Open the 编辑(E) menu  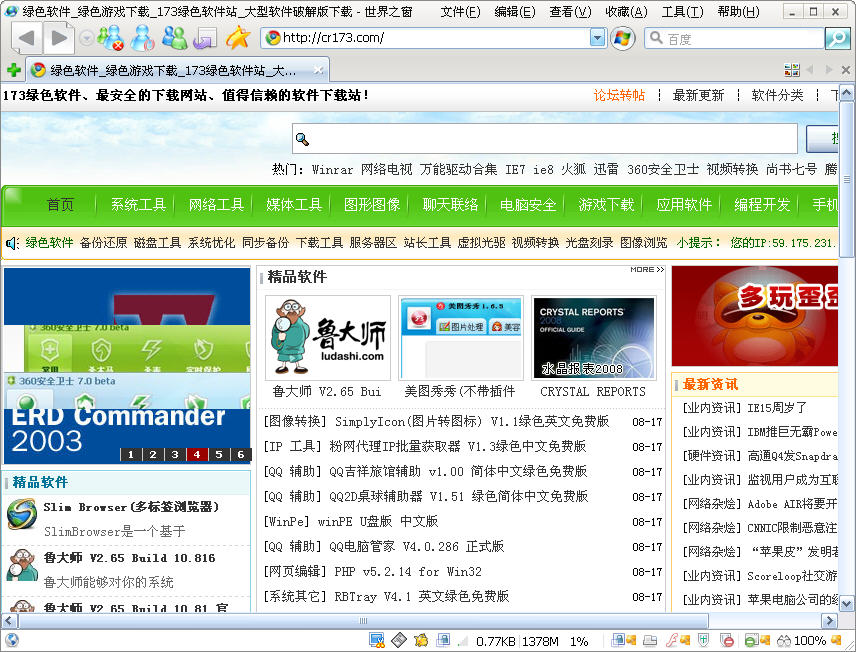(515, 11)
